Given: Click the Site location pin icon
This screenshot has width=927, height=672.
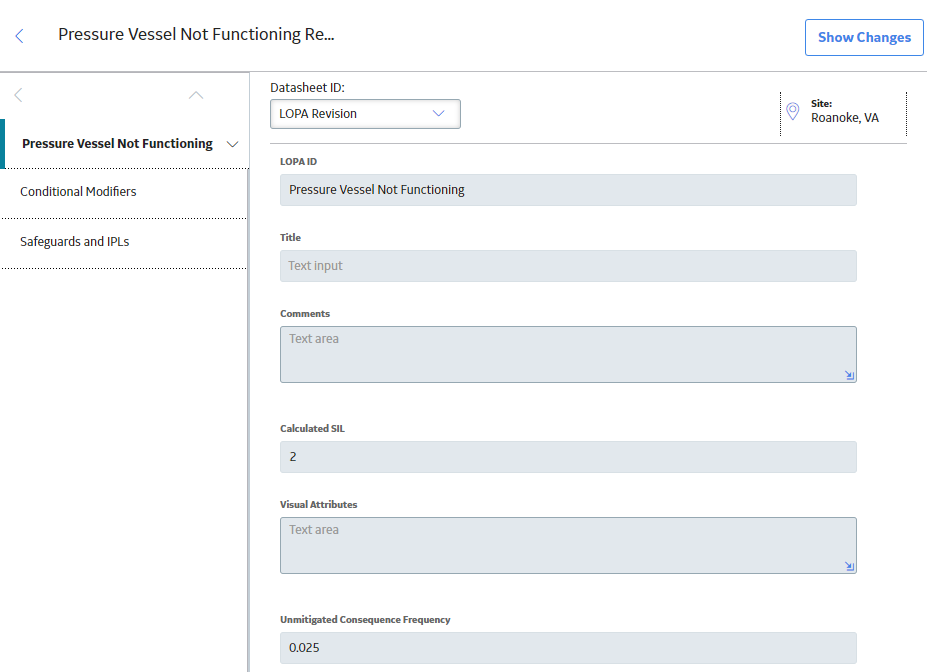Looking at the screenshot, I should 793,111.
